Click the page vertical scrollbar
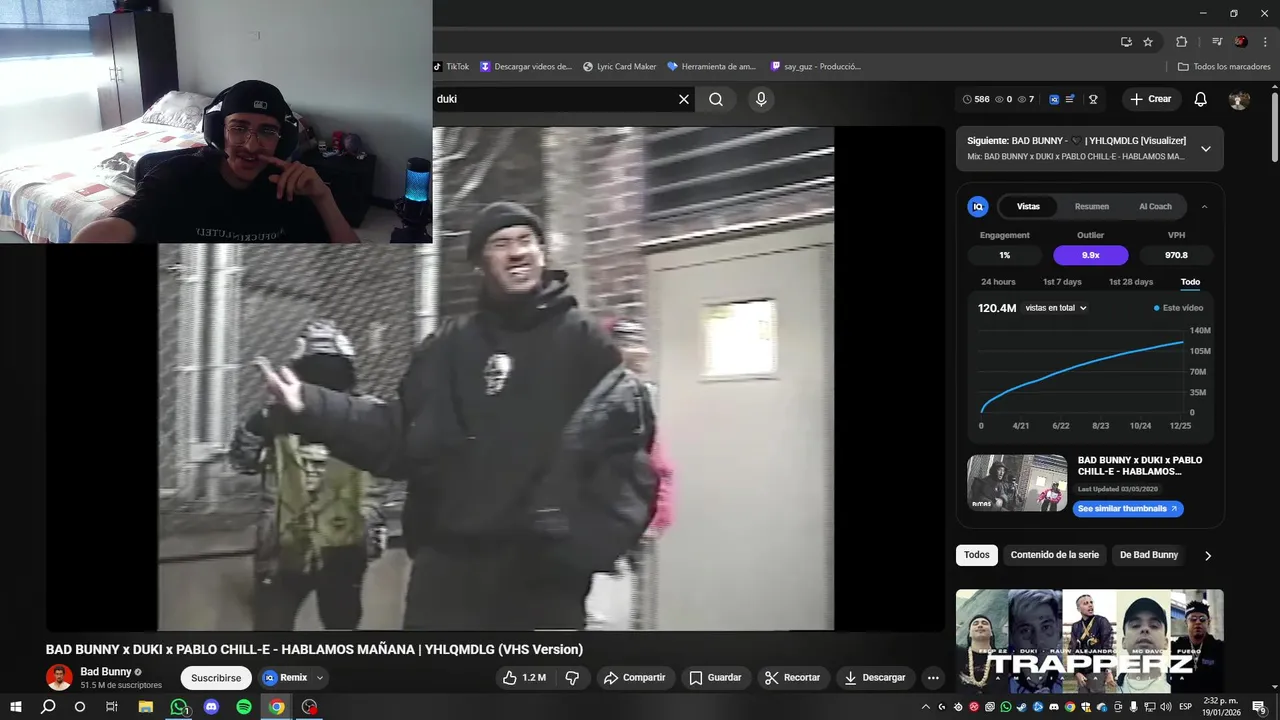 [1275, 125]
